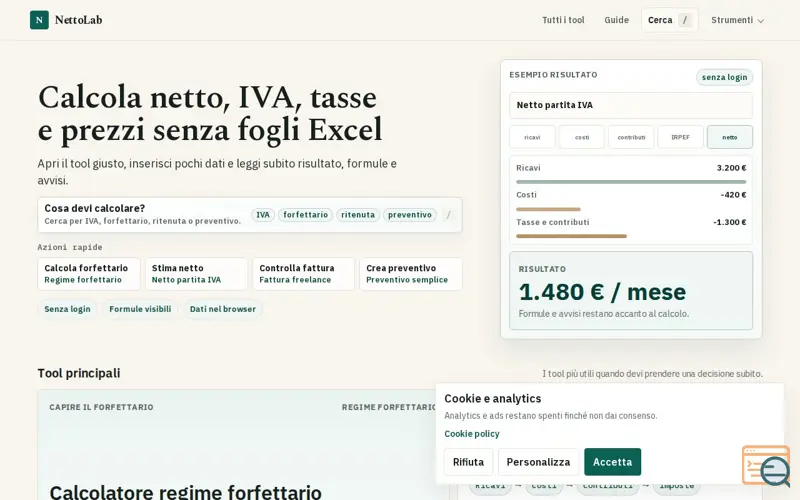Expand the Strumenti dropdown
Viewport: 800px width, 500px height.
click(737, 20)
